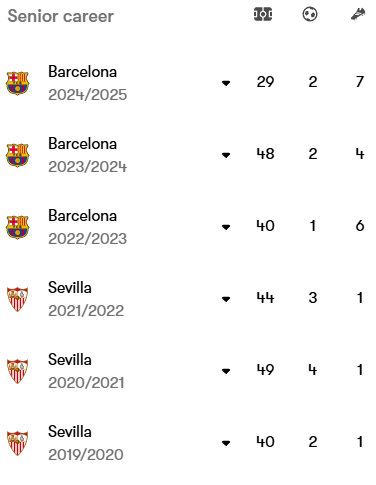Expand the Barcelona 2024/2025 season row
Image resolution: width=376 pixels, height=485 pixels.
pyautogui.click(x=226, y=83)
